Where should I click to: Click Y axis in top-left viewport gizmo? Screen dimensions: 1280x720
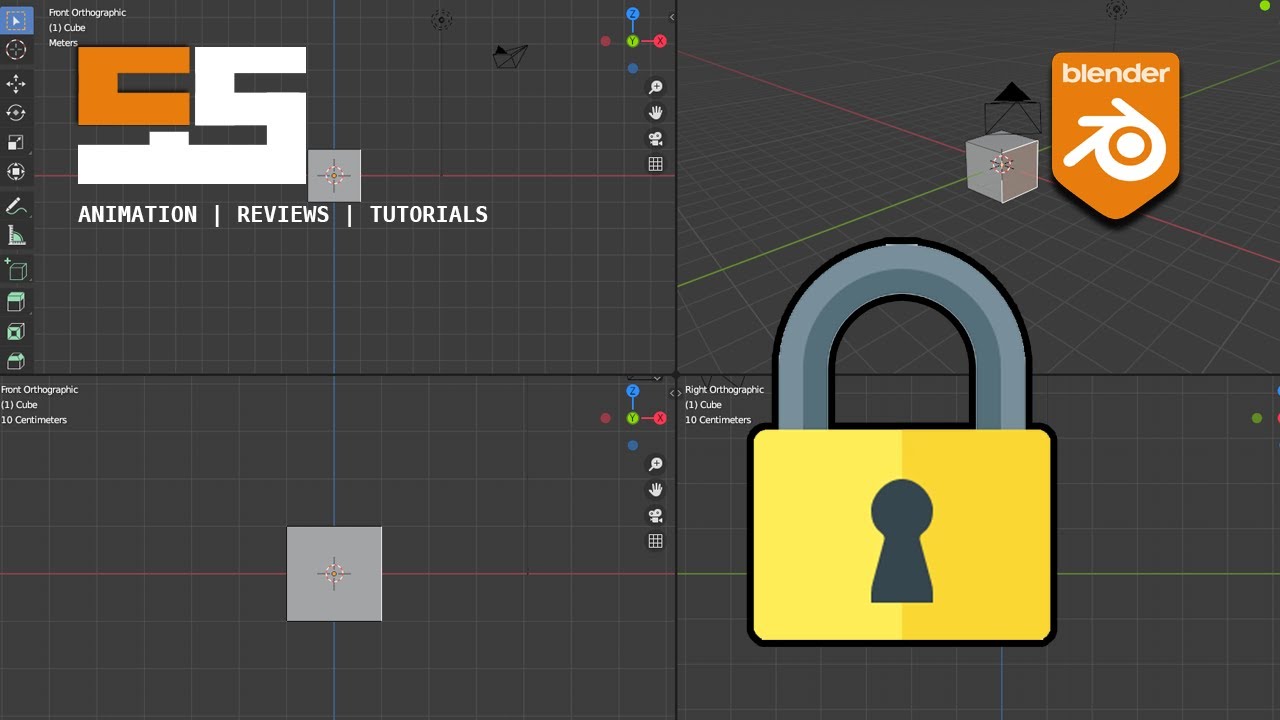coord(633,41)
